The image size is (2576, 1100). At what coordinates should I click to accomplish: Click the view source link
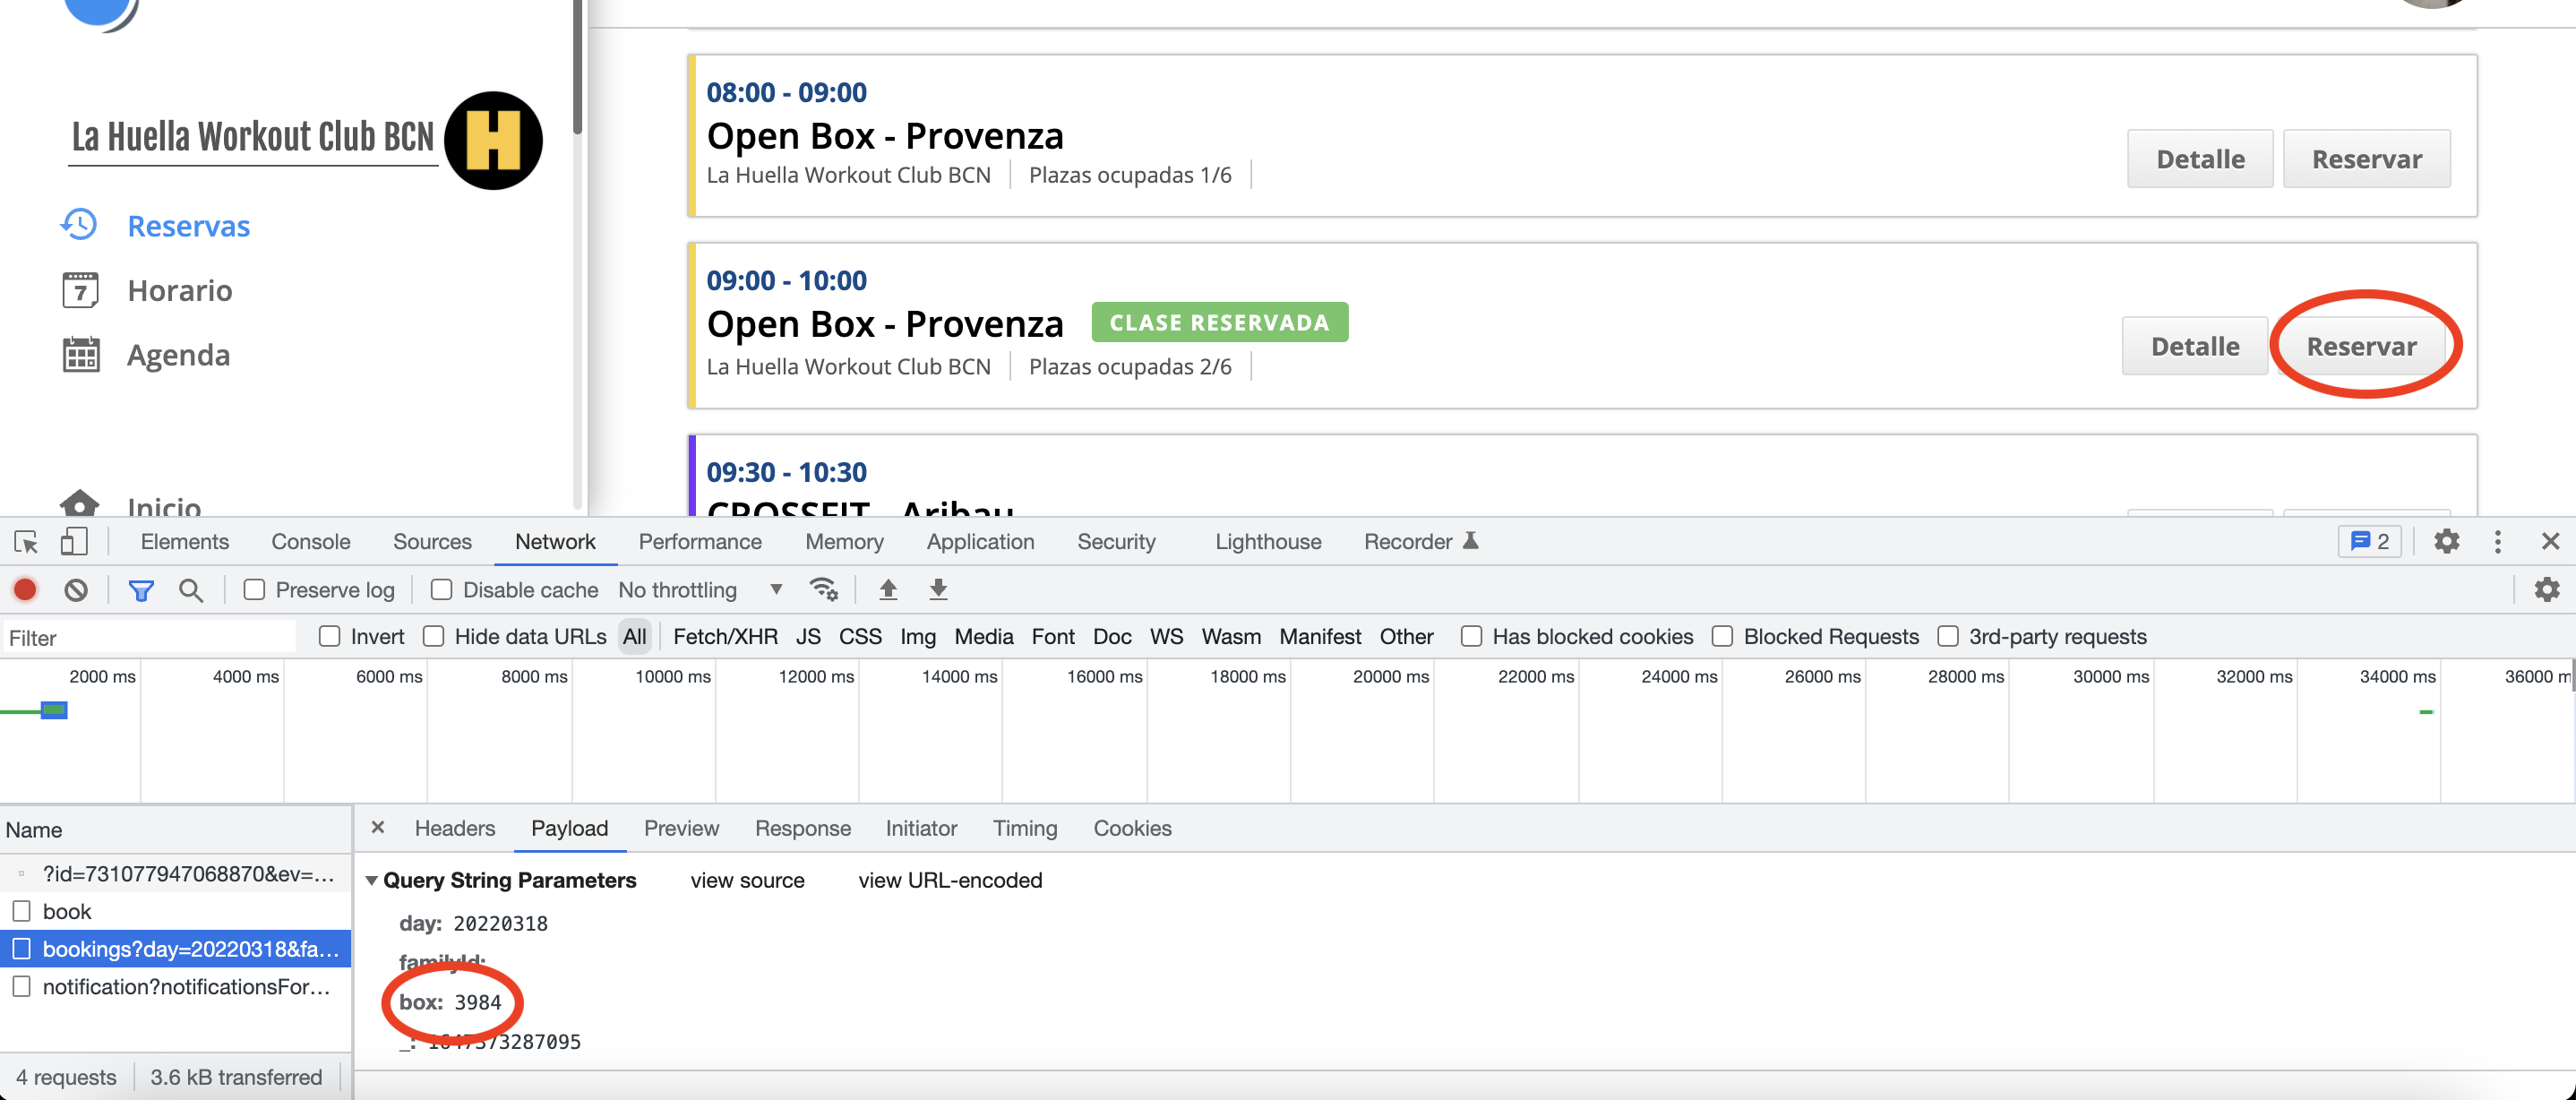(747, 881)
